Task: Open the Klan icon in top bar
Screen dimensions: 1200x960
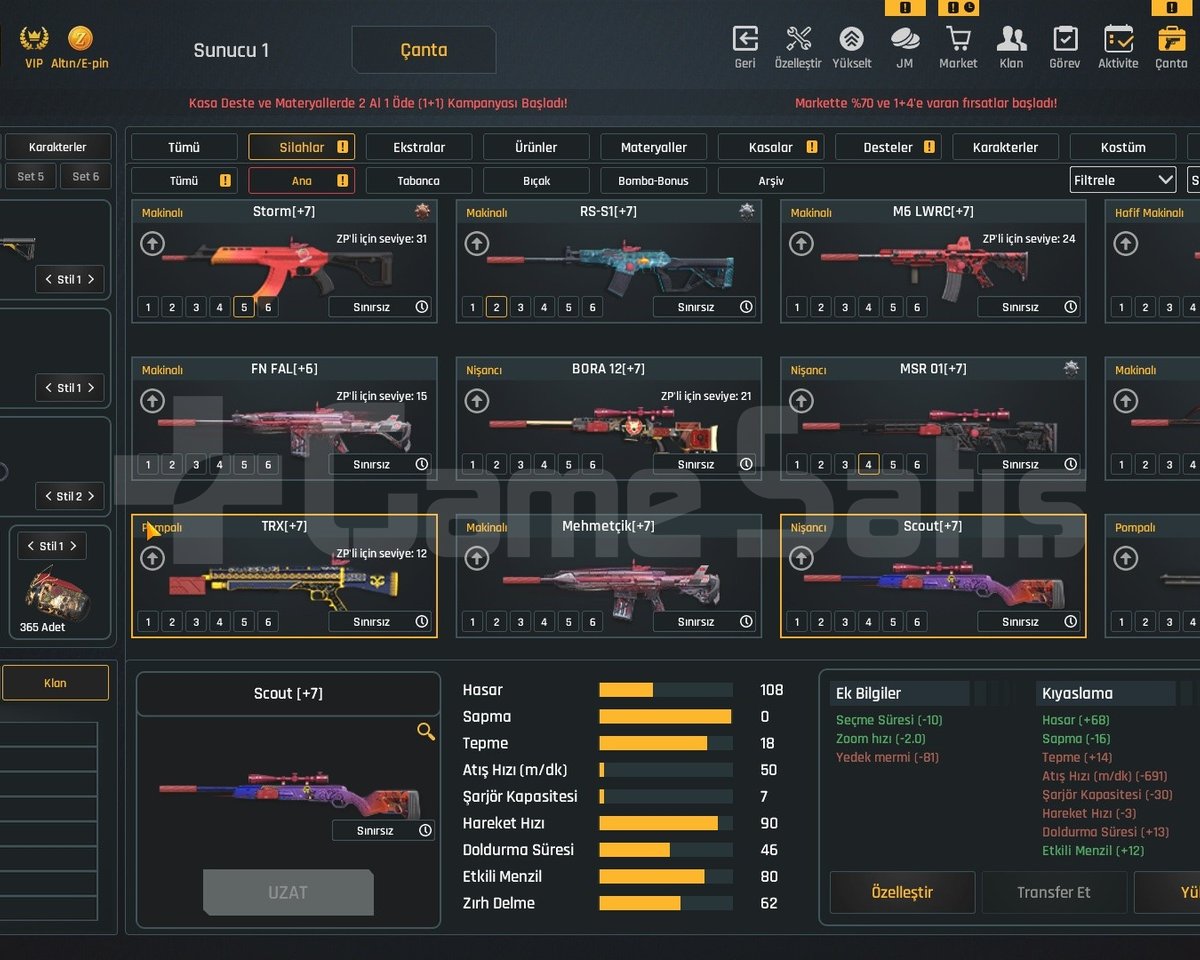Action: coord(1011,40)
